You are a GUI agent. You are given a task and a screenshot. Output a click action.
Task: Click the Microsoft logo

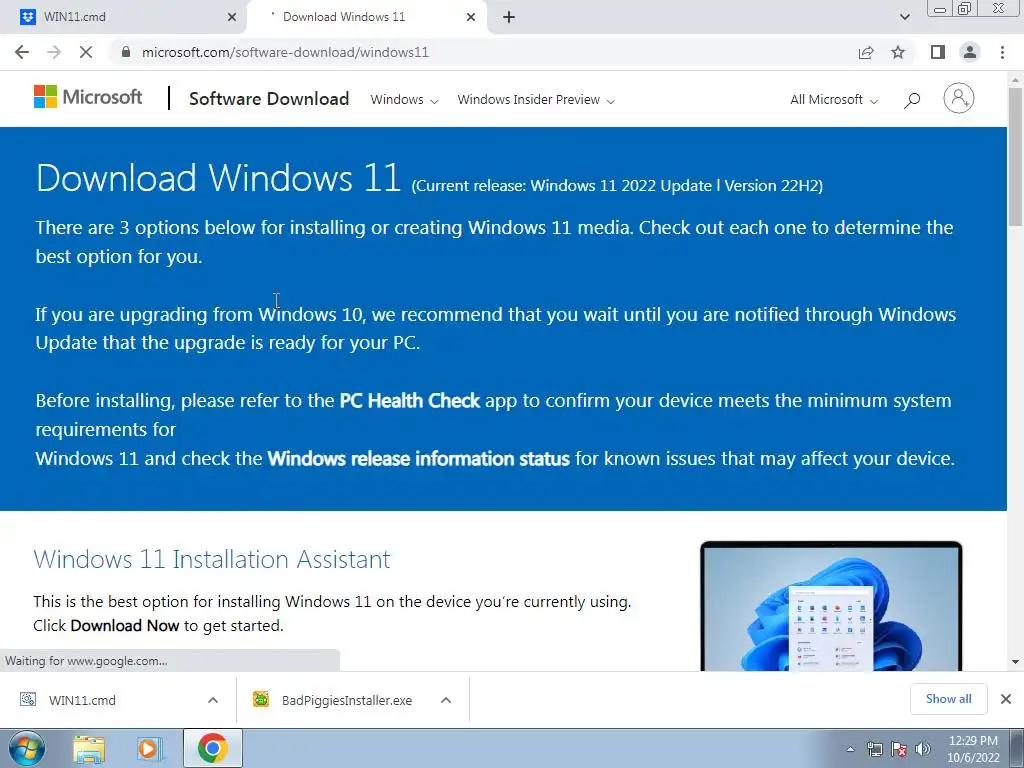pyautogui.click(x=88, y=97)
